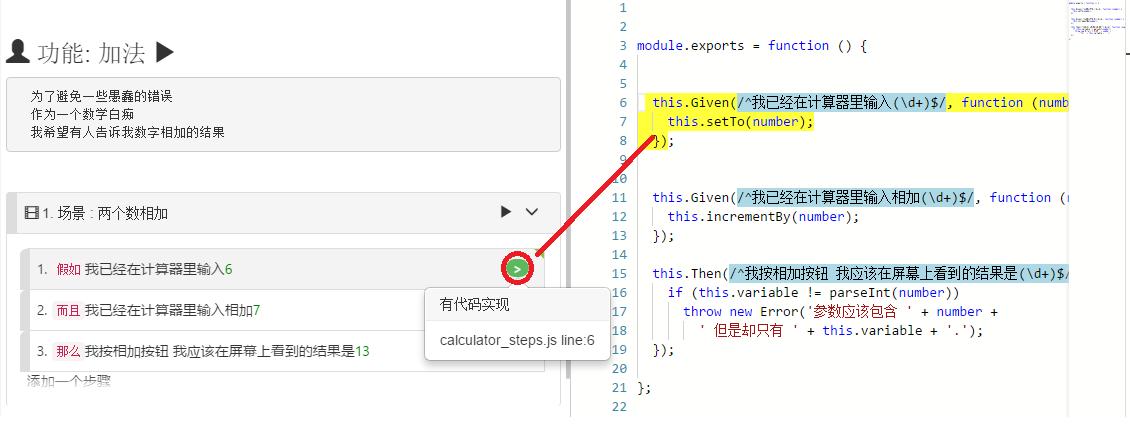Screen dimensions: 1130x437
Task: Click the 而且 keyword in step 2
Action: (68, 310)
